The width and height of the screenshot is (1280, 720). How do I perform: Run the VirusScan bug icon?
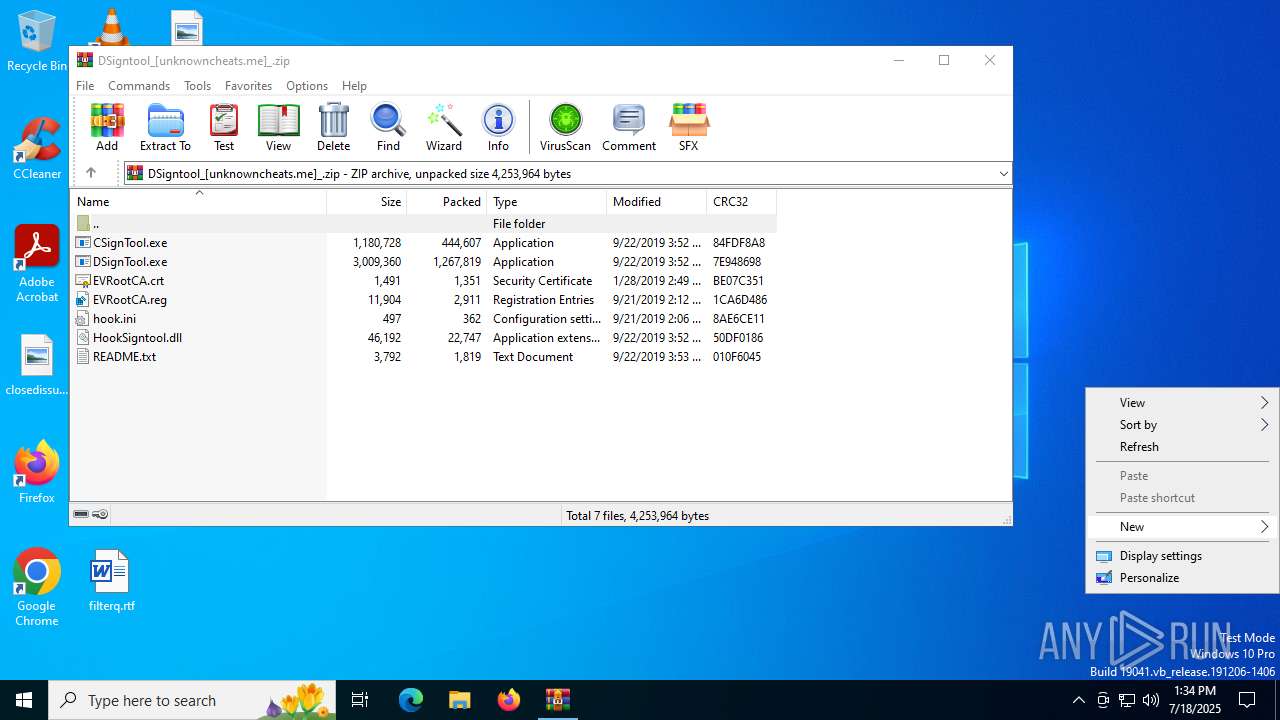tap(565, 127)
